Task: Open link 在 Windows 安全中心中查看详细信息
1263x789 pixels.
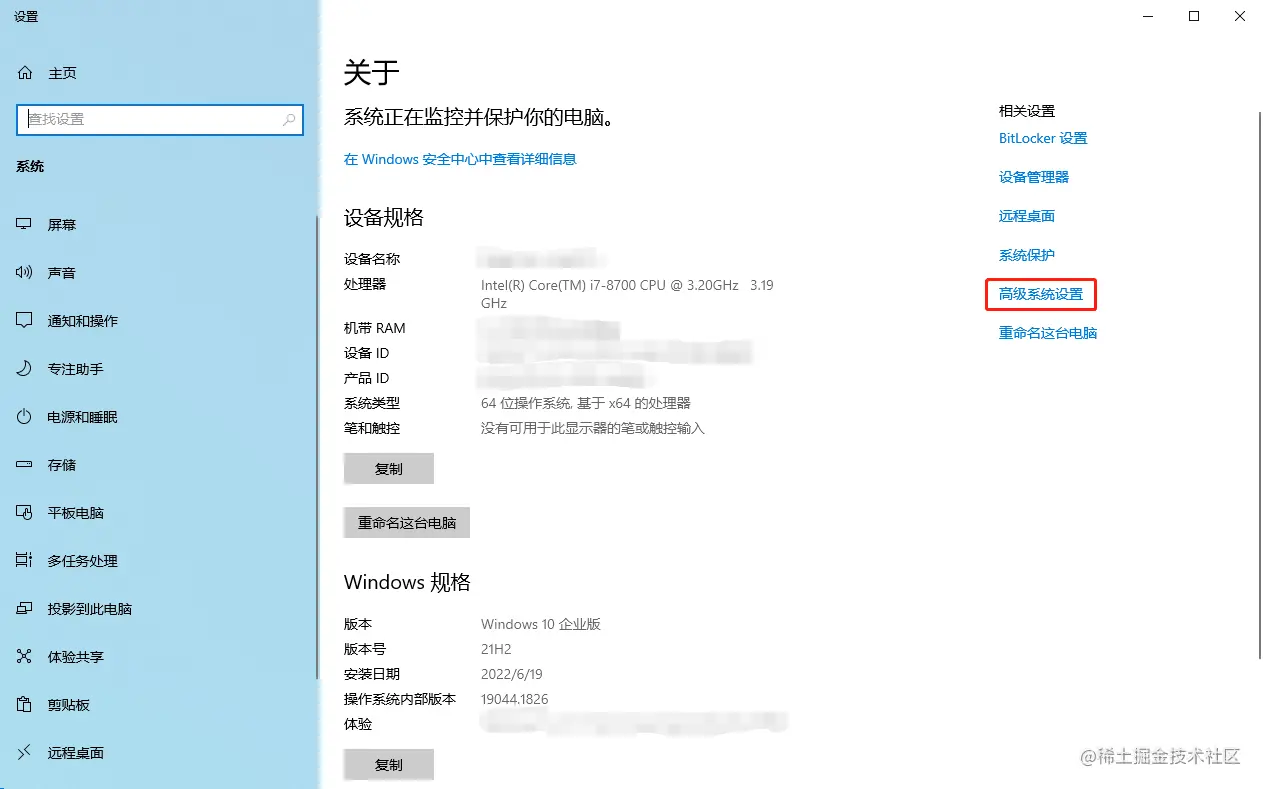Action: (460, 159)
